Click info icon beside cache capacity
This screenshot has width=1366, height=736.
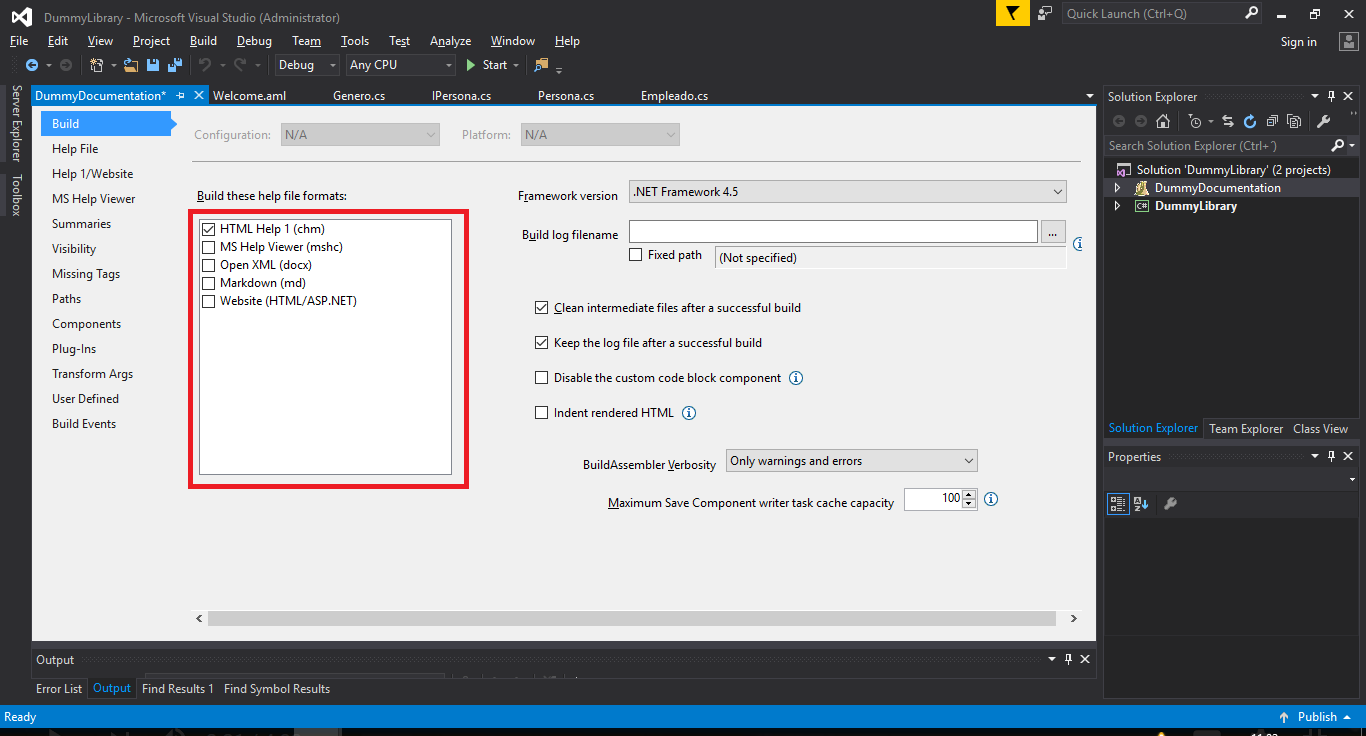991,499
